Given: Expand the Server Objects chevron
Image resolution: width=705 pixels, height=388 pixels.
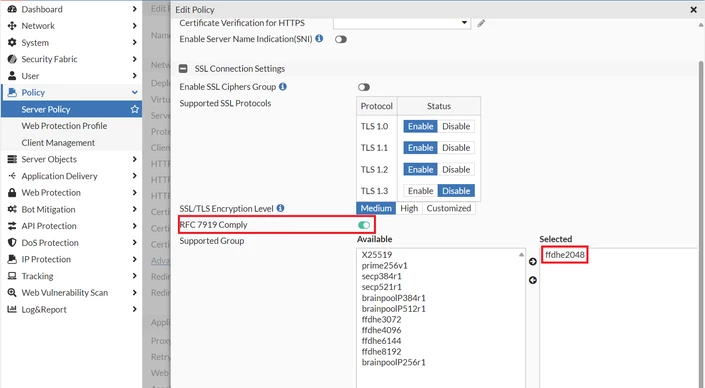Looking at the screenshot, I should click(134, 159).
